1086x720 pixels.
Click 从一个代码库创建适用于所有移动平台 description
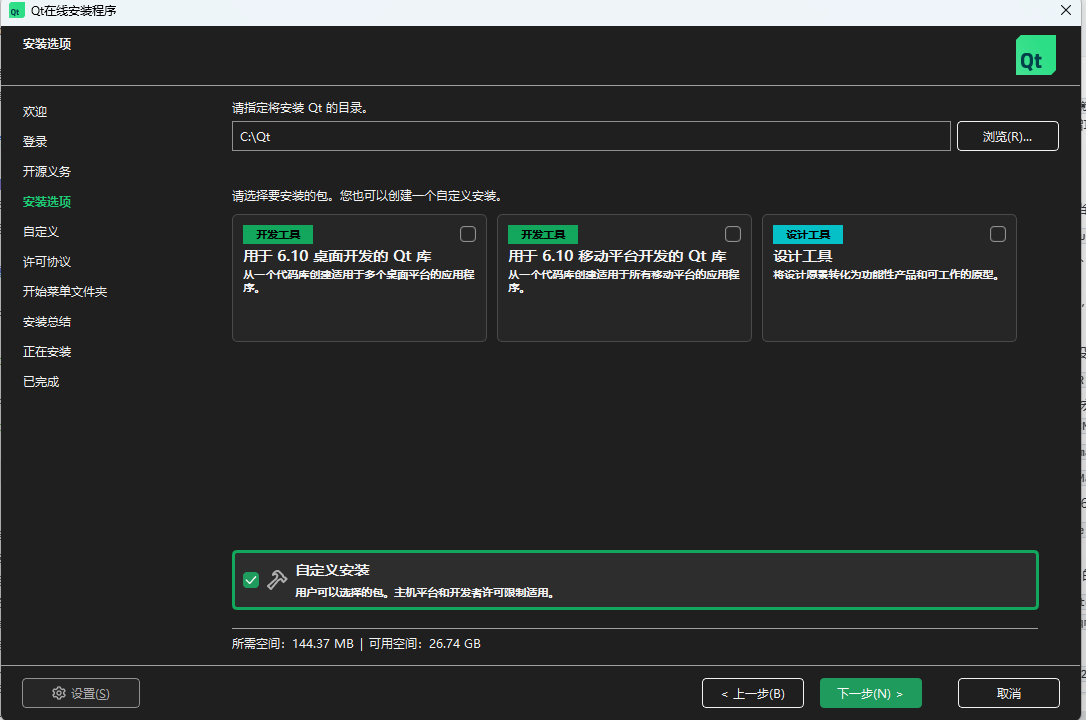623,281
